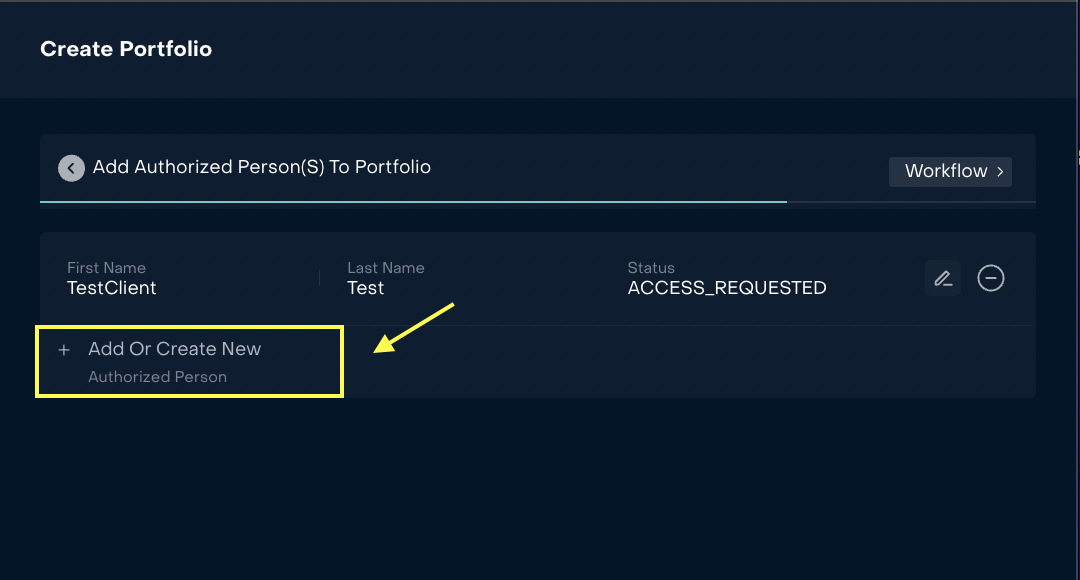This screenshot has height=580, width=1080.
Task: Click the Last Name field showing Test
Action: click(x=365, y=287)
